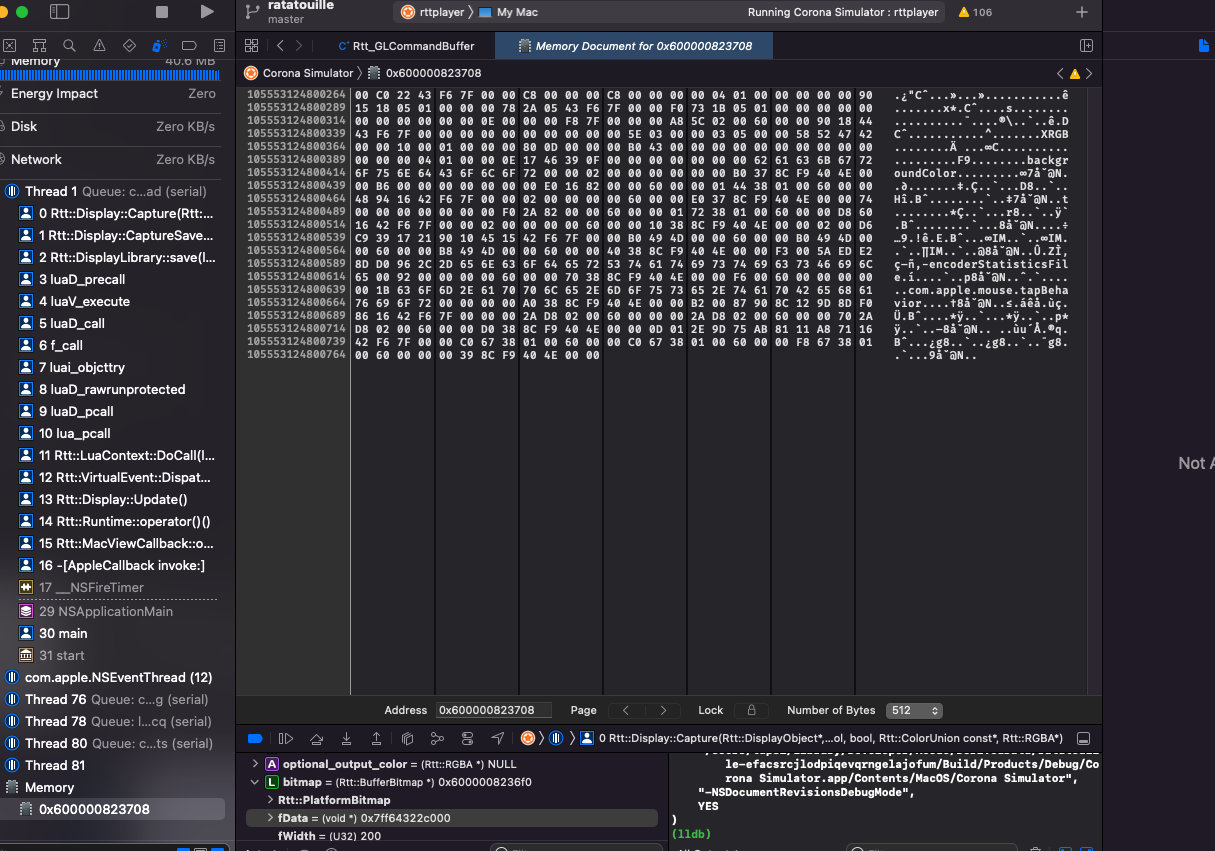The image size is (1215, 851).
Task: Click the plus Library button
Action: pos(1081,12)
